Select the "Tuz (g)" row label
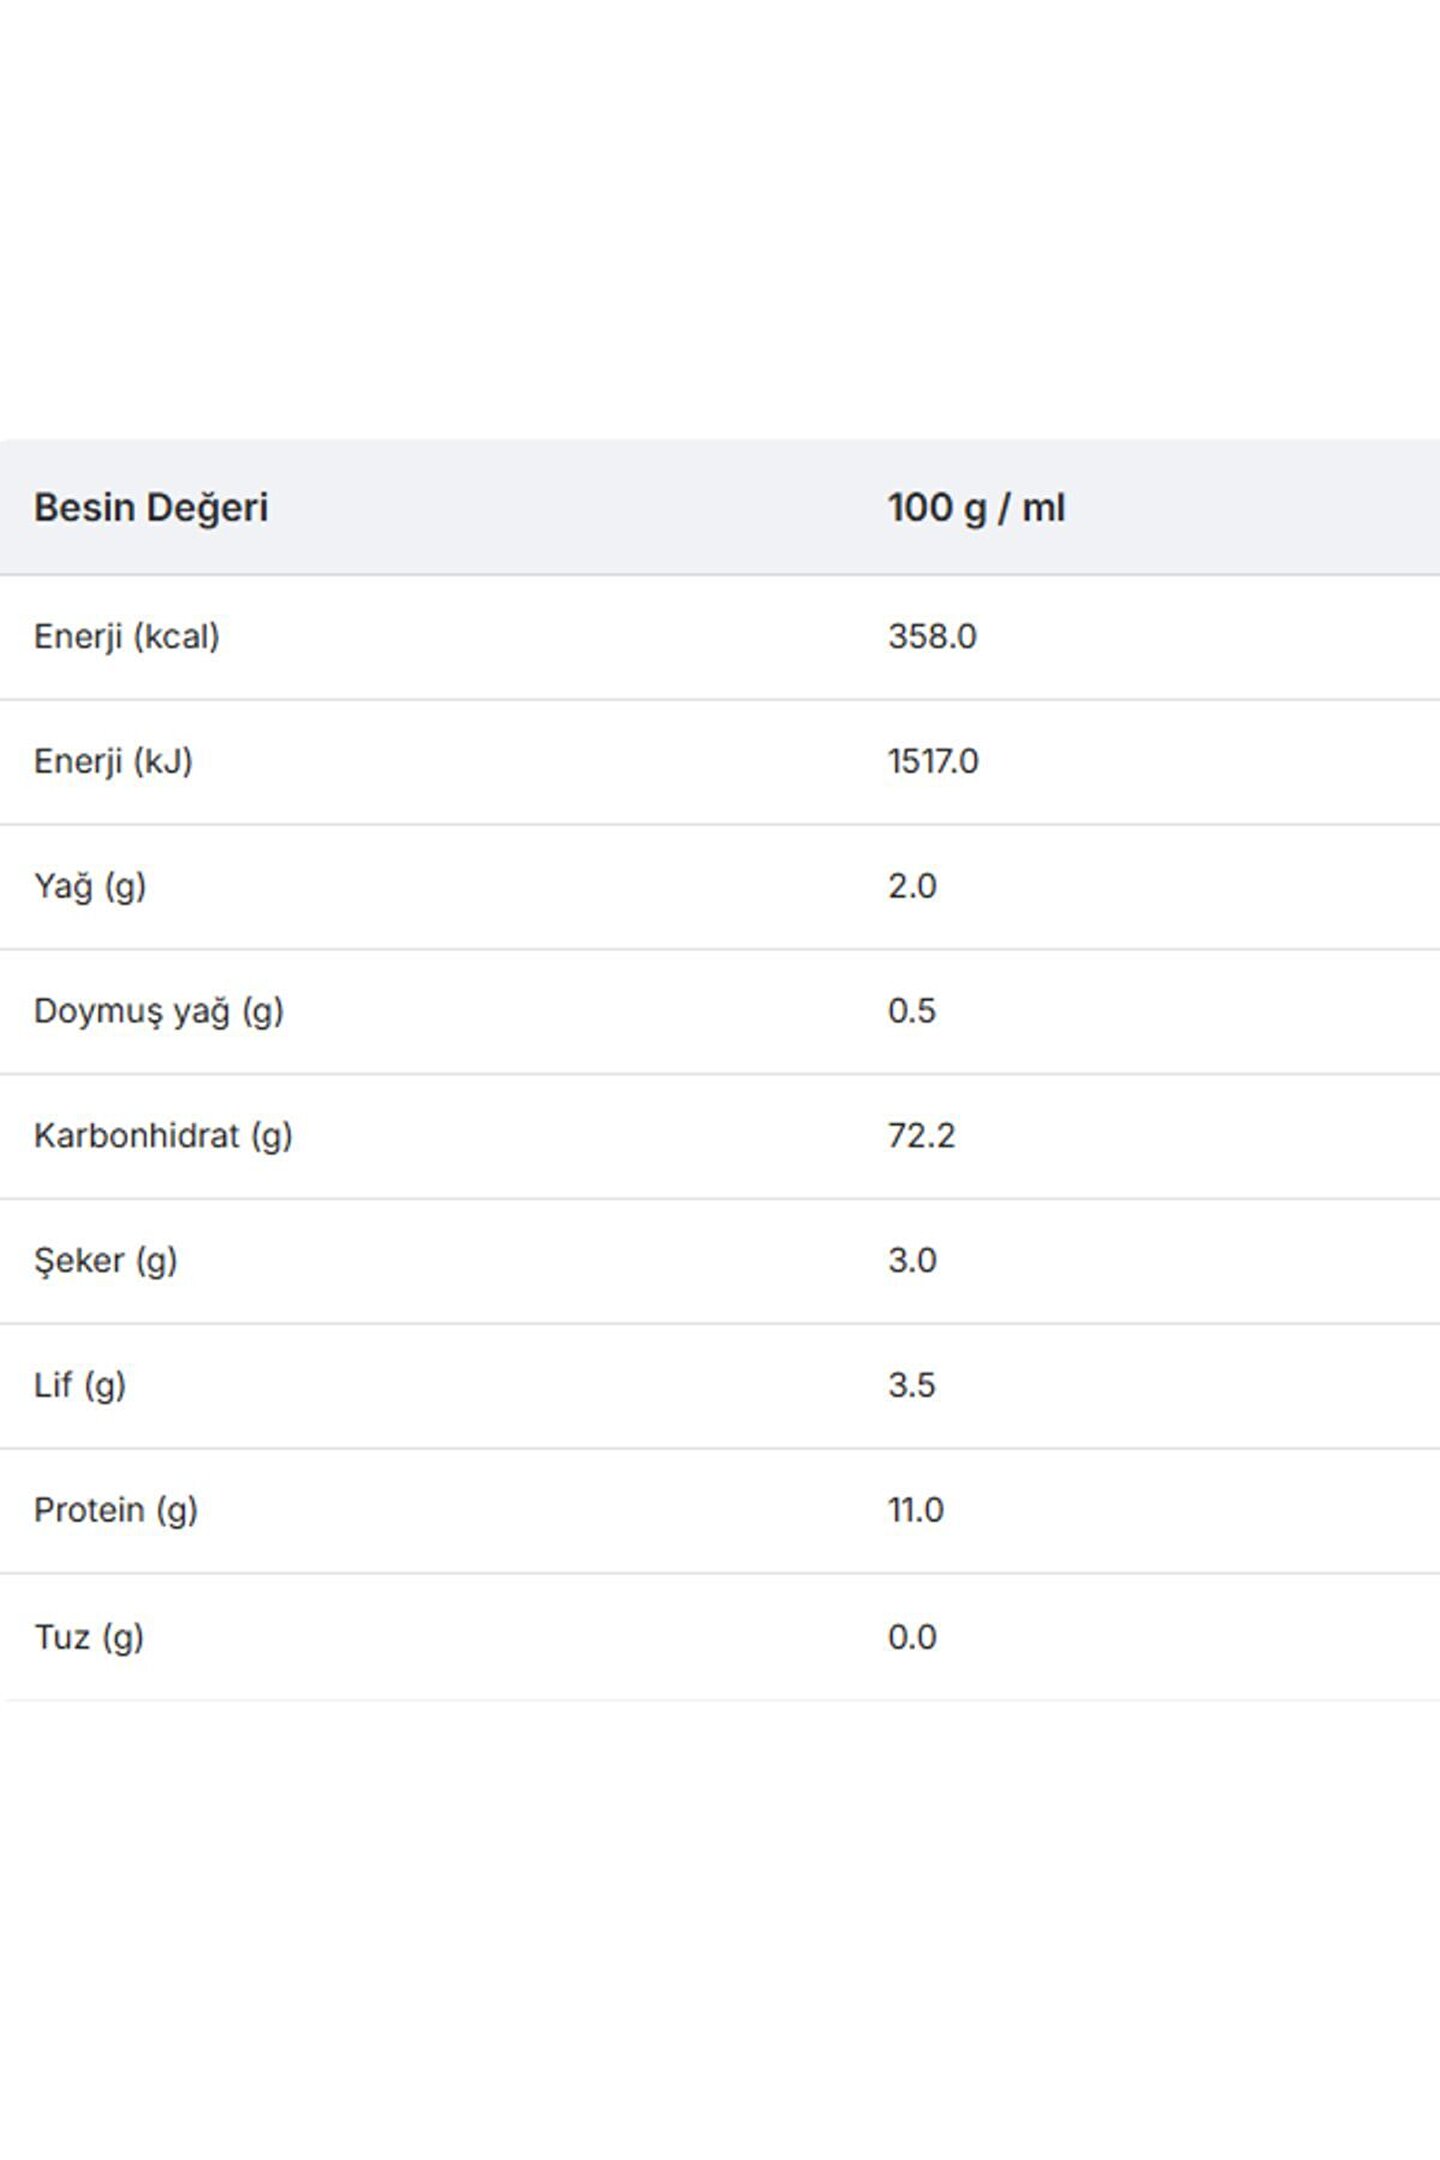Screen dimensions: 1440x2160 tap(89, 1638)
